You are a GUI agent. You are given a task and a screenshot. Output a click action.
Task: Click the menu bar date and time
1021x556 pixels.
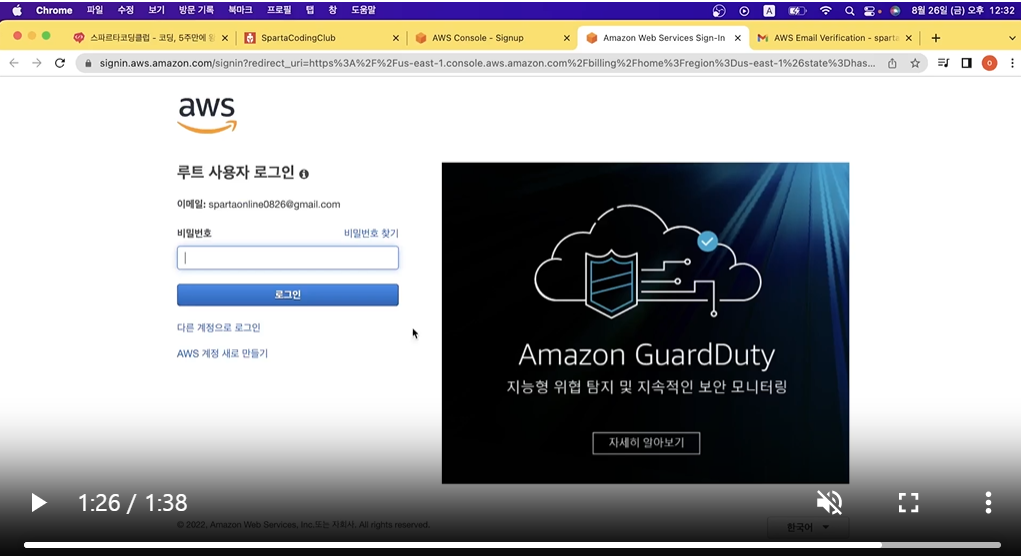pyautogui.click(x=962, y=10)
